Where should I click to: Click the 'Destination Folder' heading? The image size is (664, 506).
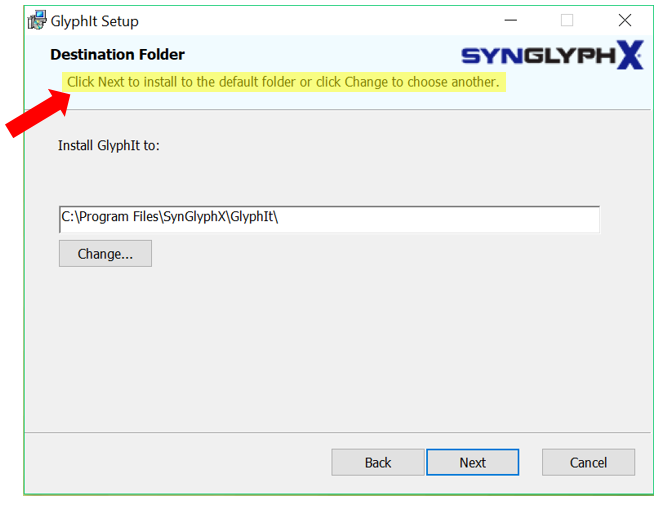tap(117, 55)
